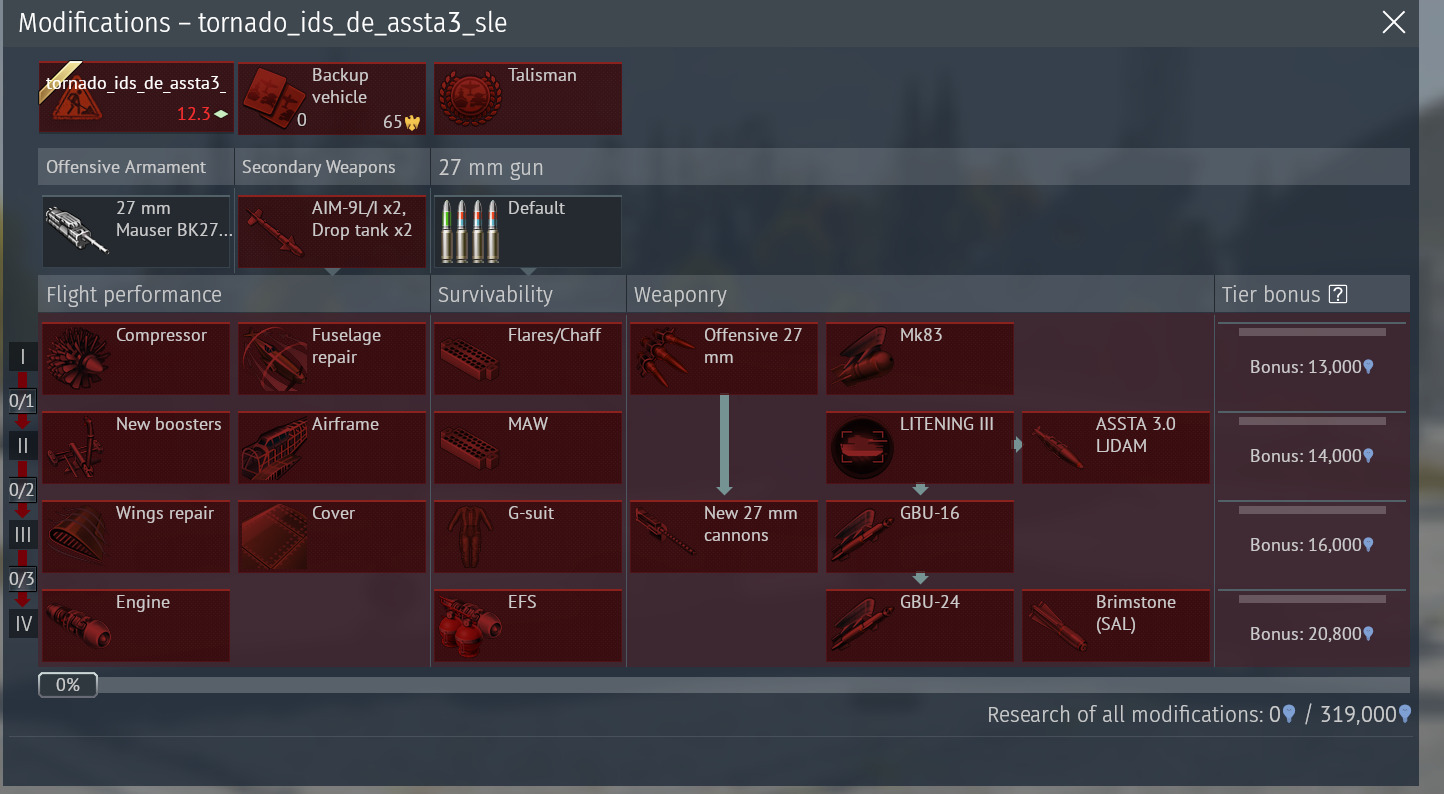
Task: Click the tornado_ids_de_assta3 vehicle tile
Action: (x=135, y=98)
